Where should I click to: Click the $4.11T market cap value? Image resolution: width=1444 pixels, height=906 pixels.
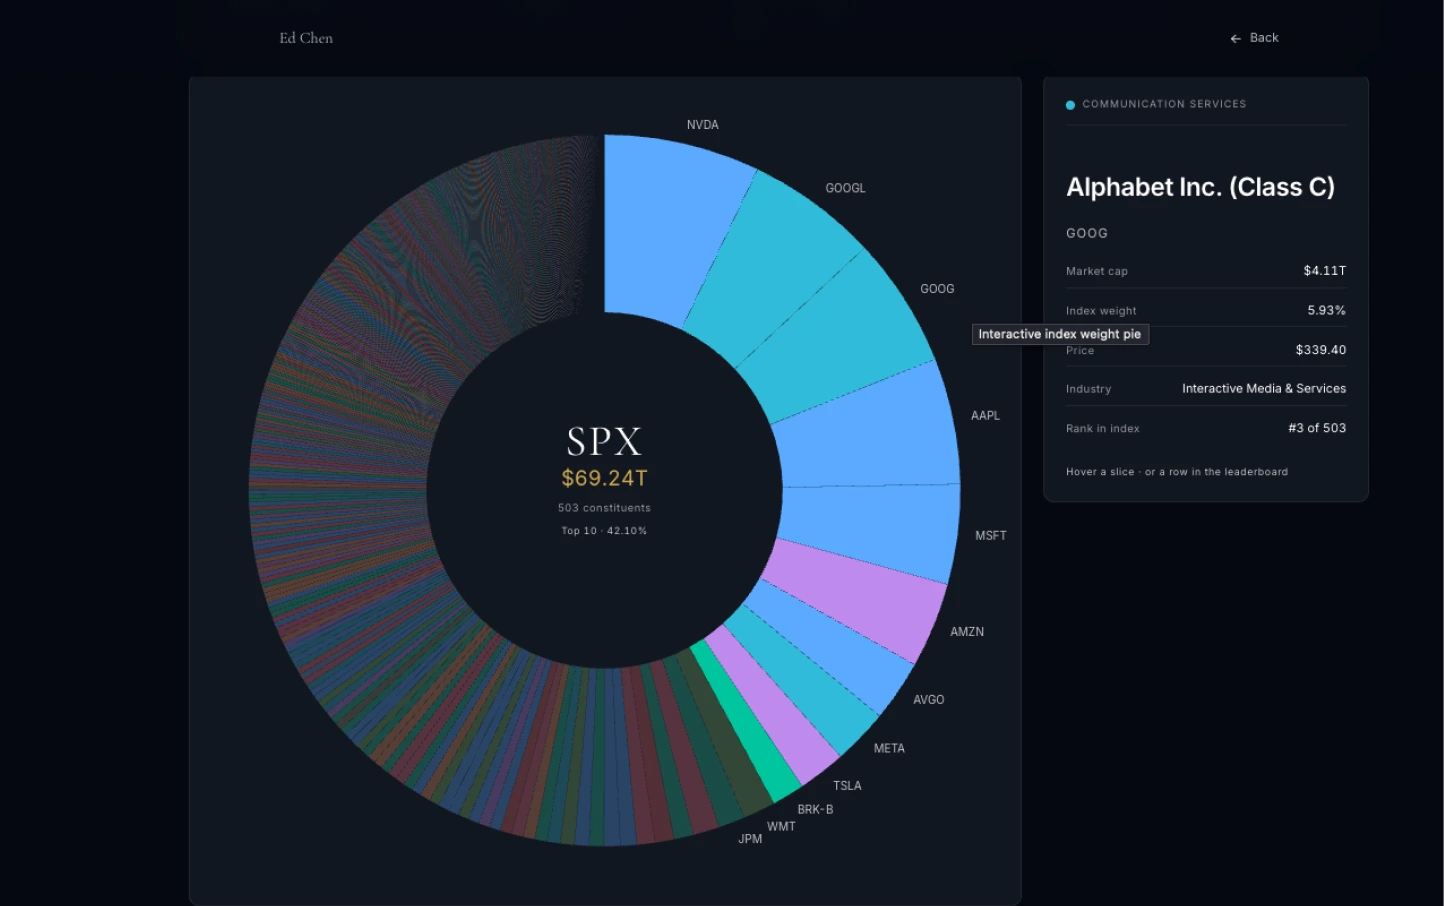1325,271
